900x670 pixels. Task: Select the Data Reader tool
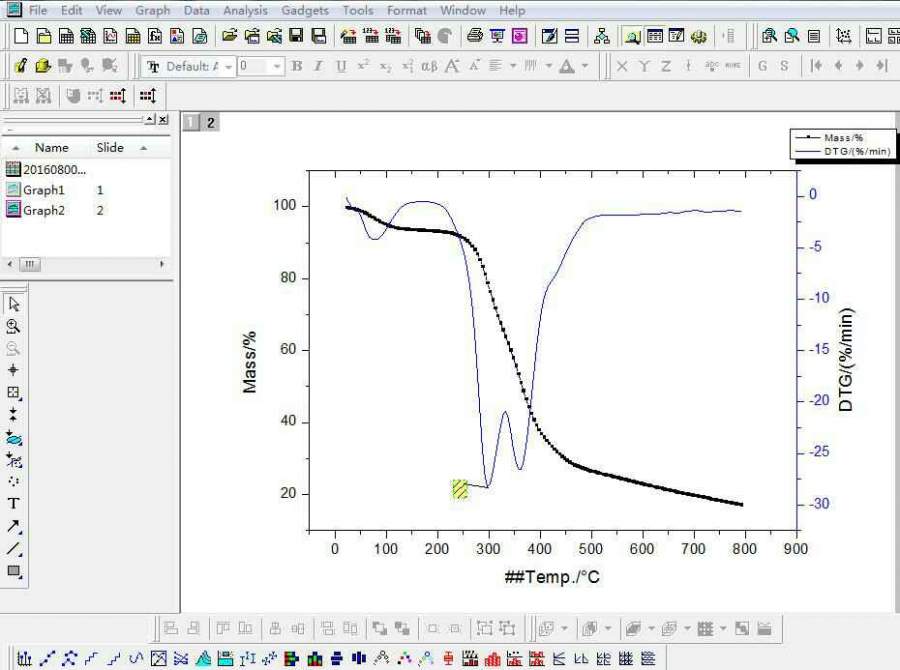[x=13, y=393]
